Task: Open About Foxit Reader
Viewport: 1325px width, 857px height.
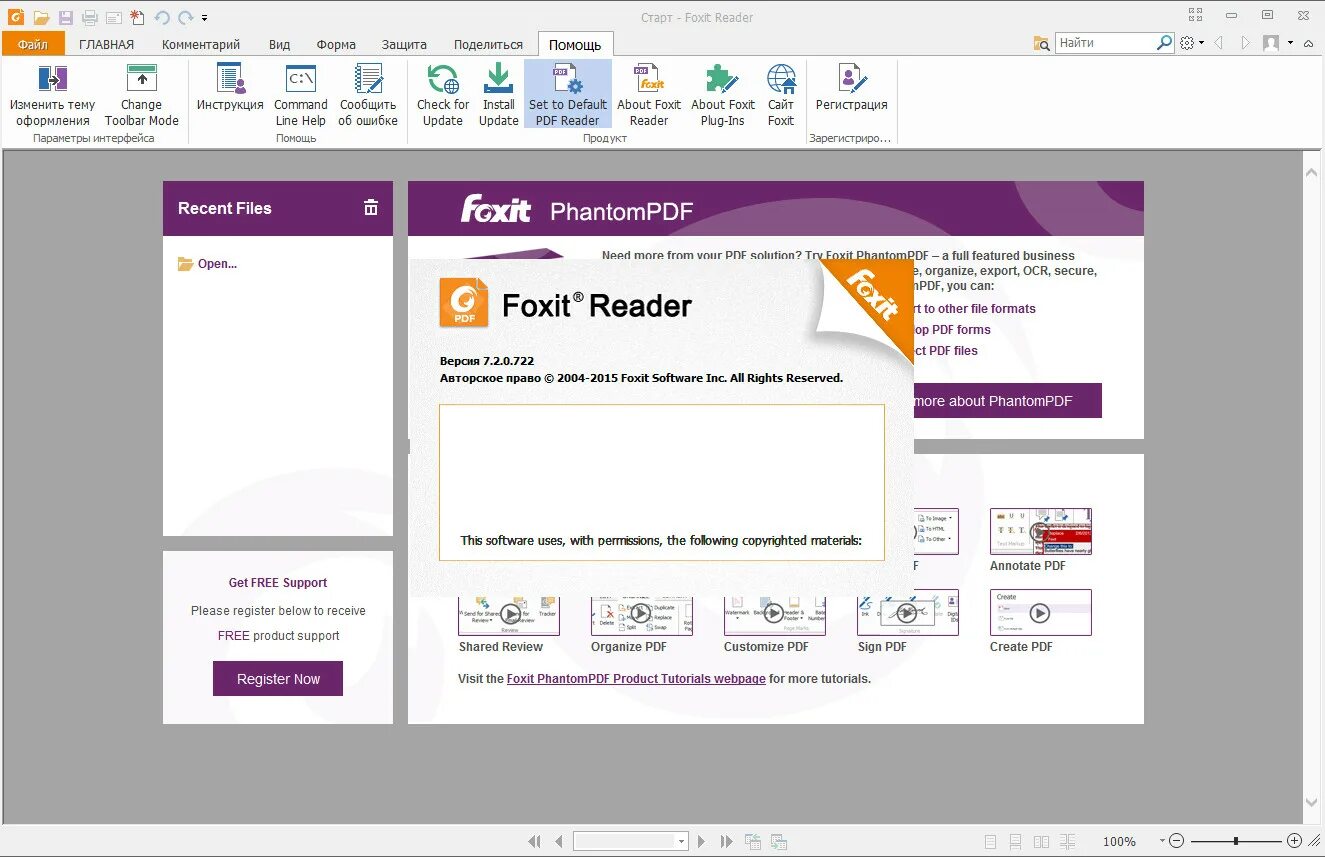Action: pyautogui.click(x=649, y=97)
